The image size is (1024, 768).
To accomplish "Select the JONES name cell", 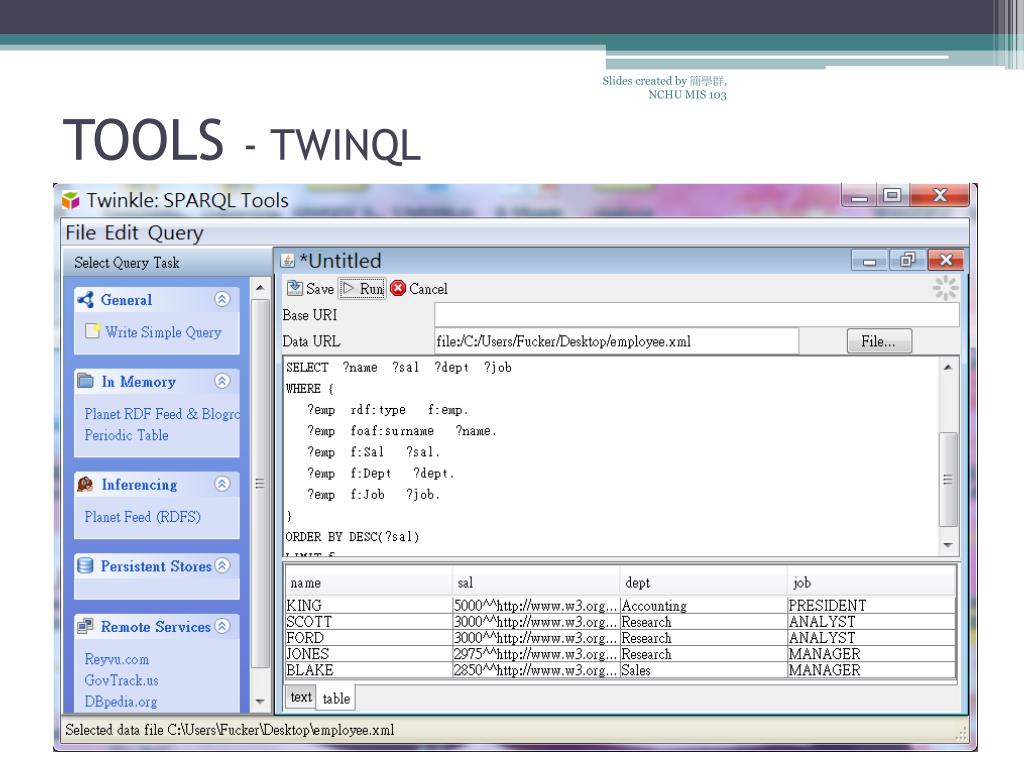I will (369, 654).
